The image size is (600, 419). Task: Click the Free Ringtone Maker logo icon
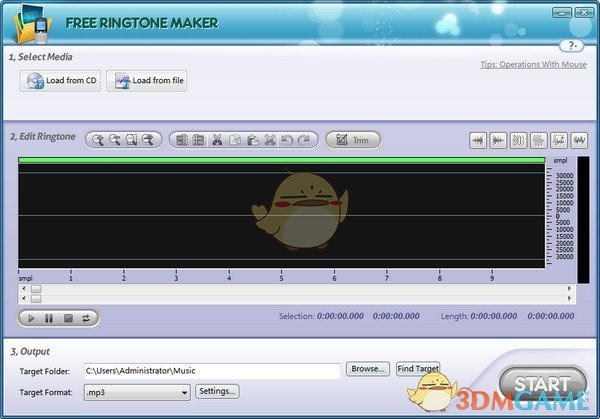(33, 24)
